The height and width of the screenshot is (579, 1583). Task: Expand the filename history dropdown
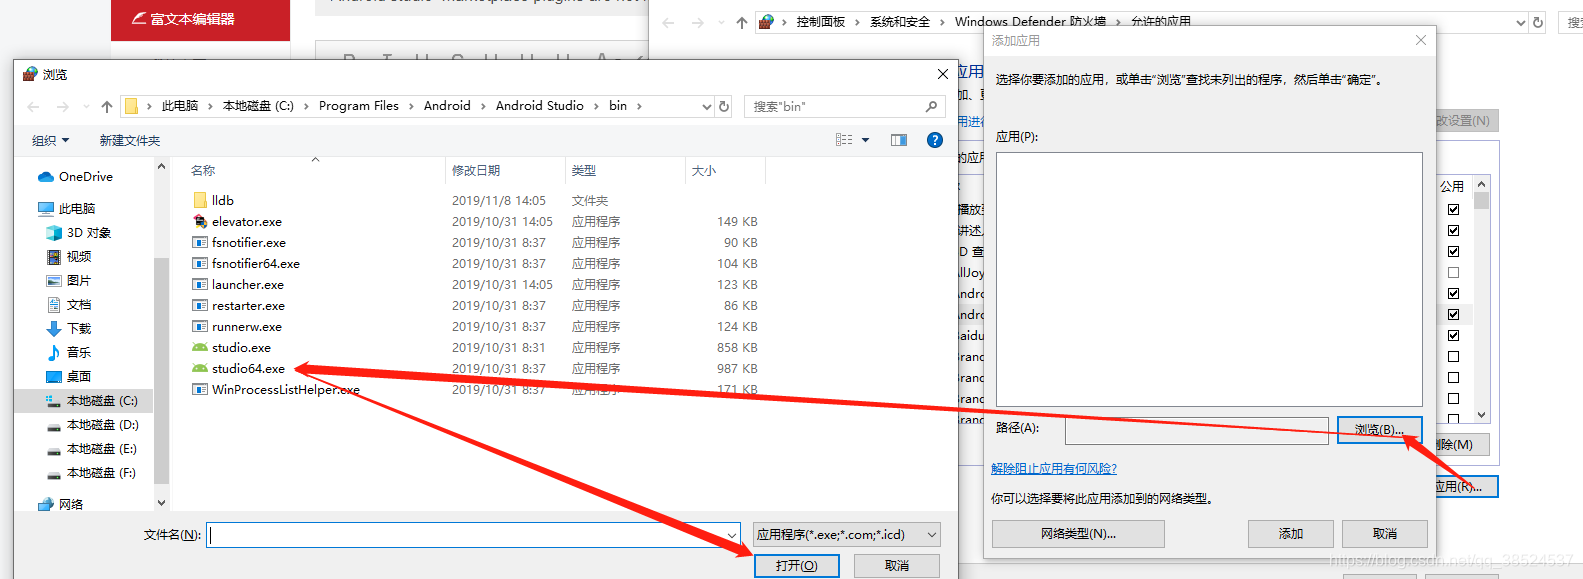[x=732, y=535]
